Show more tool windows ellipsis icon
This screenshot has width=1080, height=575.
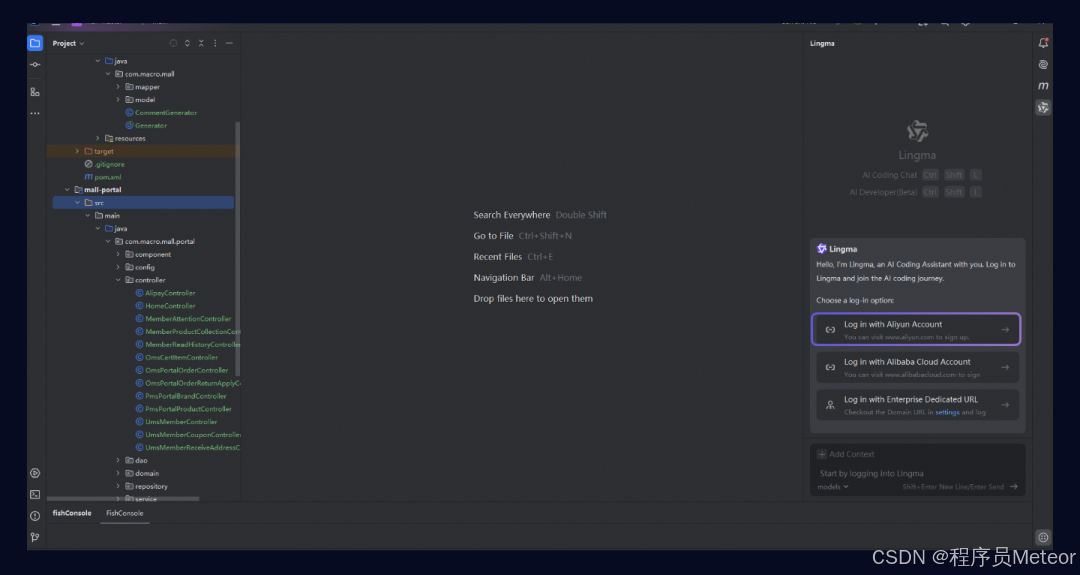(x=34, y=113)
